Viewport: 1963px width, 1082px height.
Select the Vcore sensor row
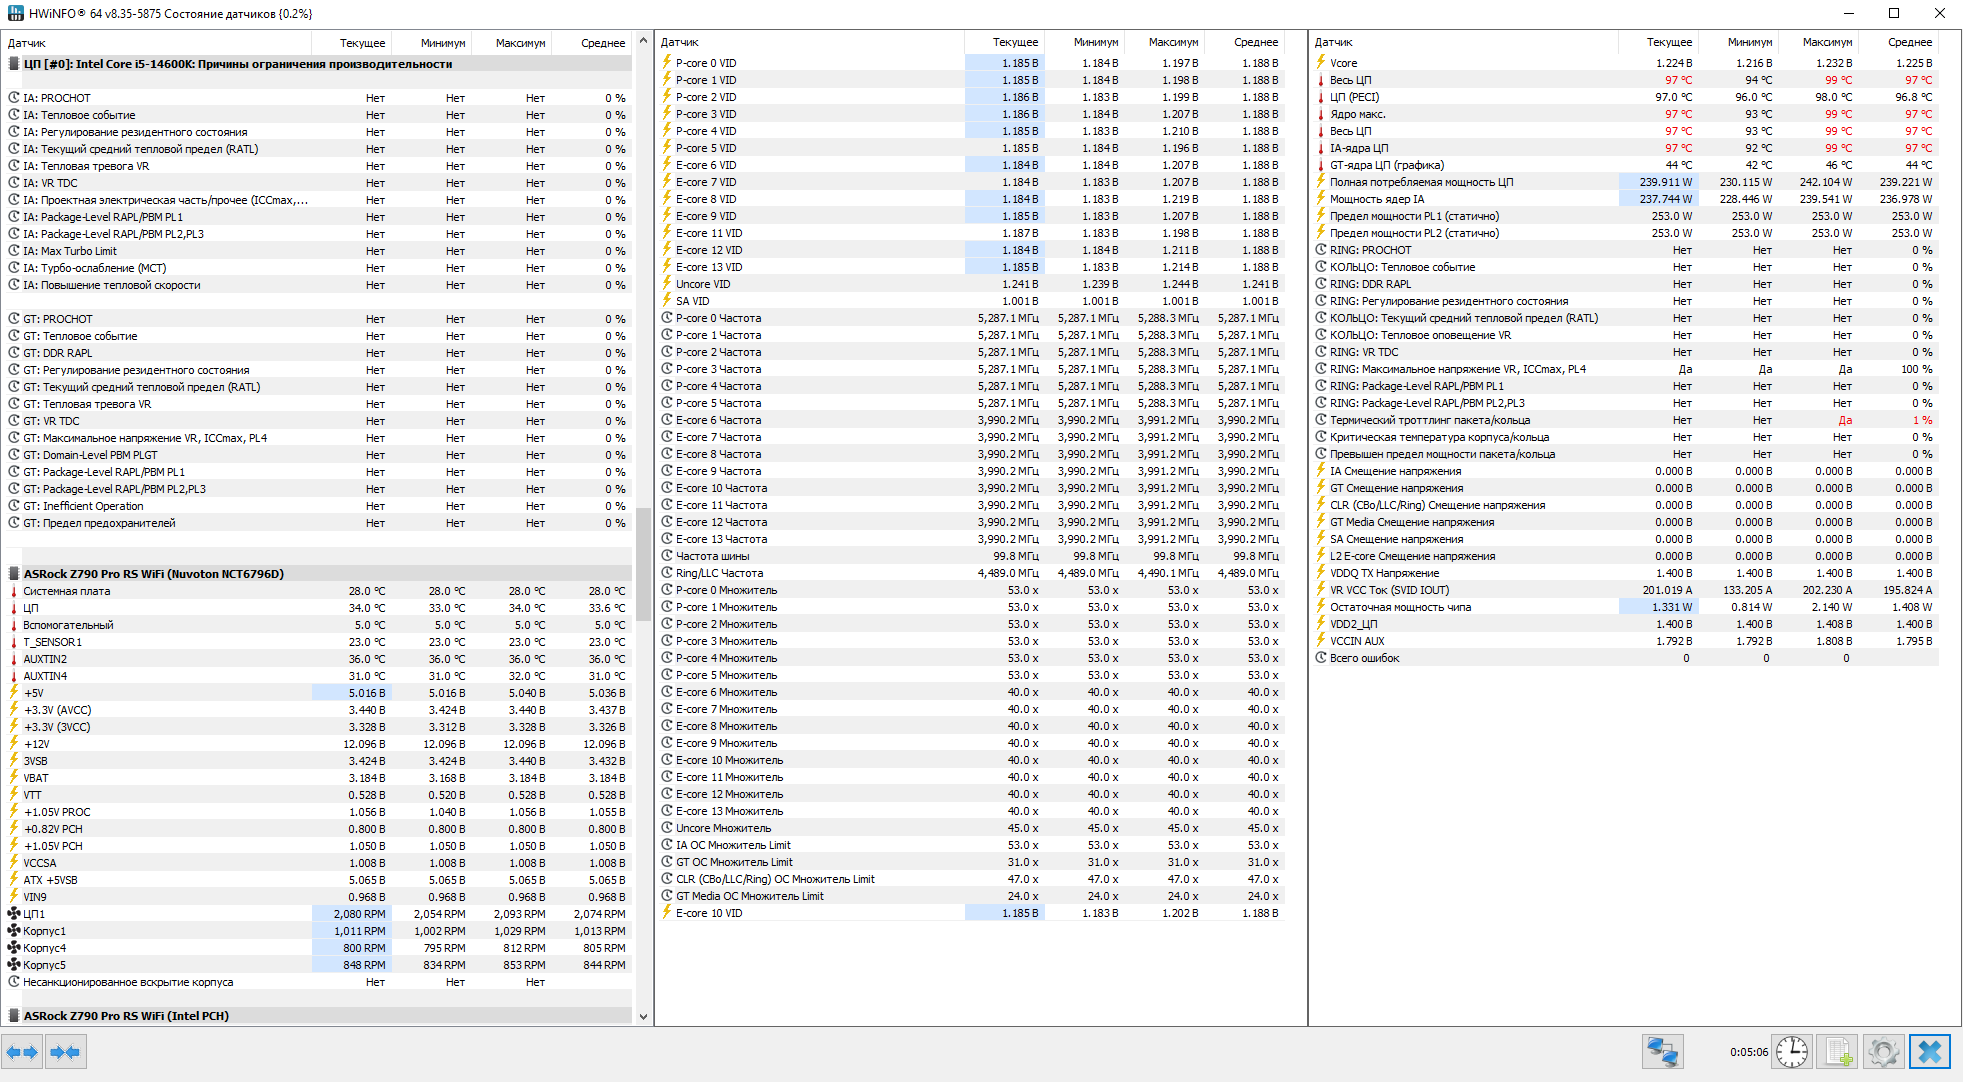(x=1343, y=63)
